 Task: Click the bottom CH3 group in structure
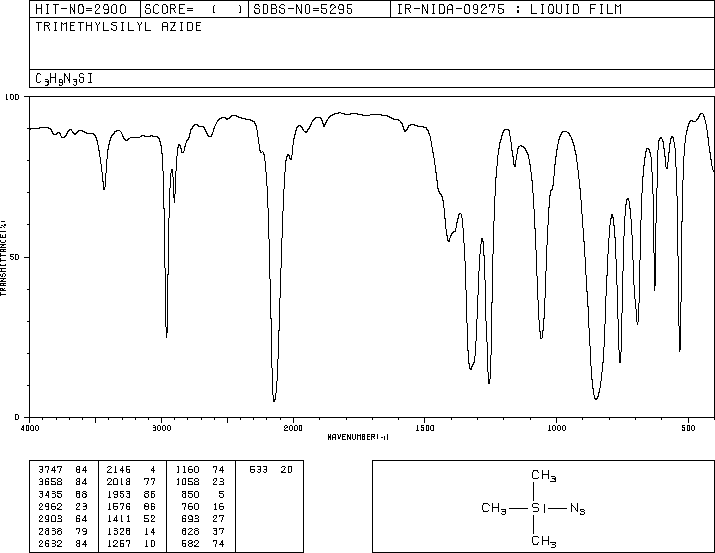pyautogui.click(x=544, y=541)
